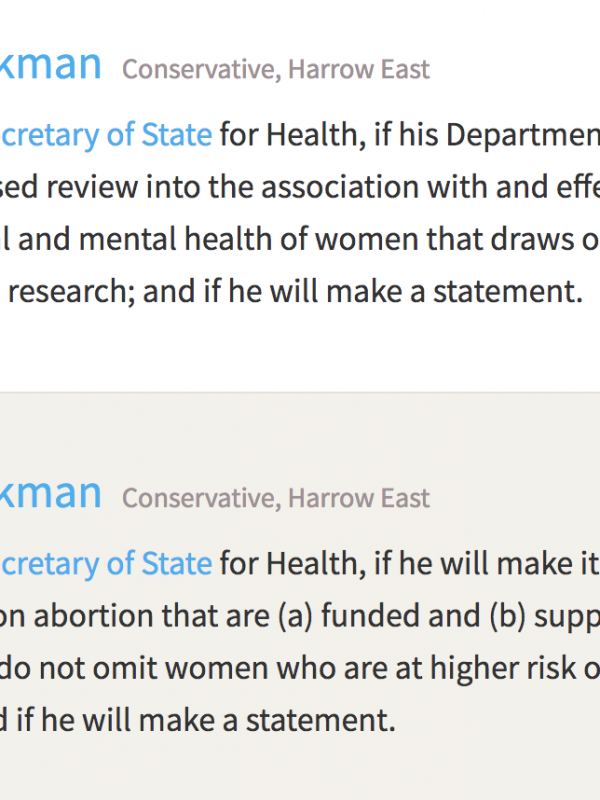Open the MP name link above the Department review question
This screenshot has height=800, width=600.
(x=50, y=65)
